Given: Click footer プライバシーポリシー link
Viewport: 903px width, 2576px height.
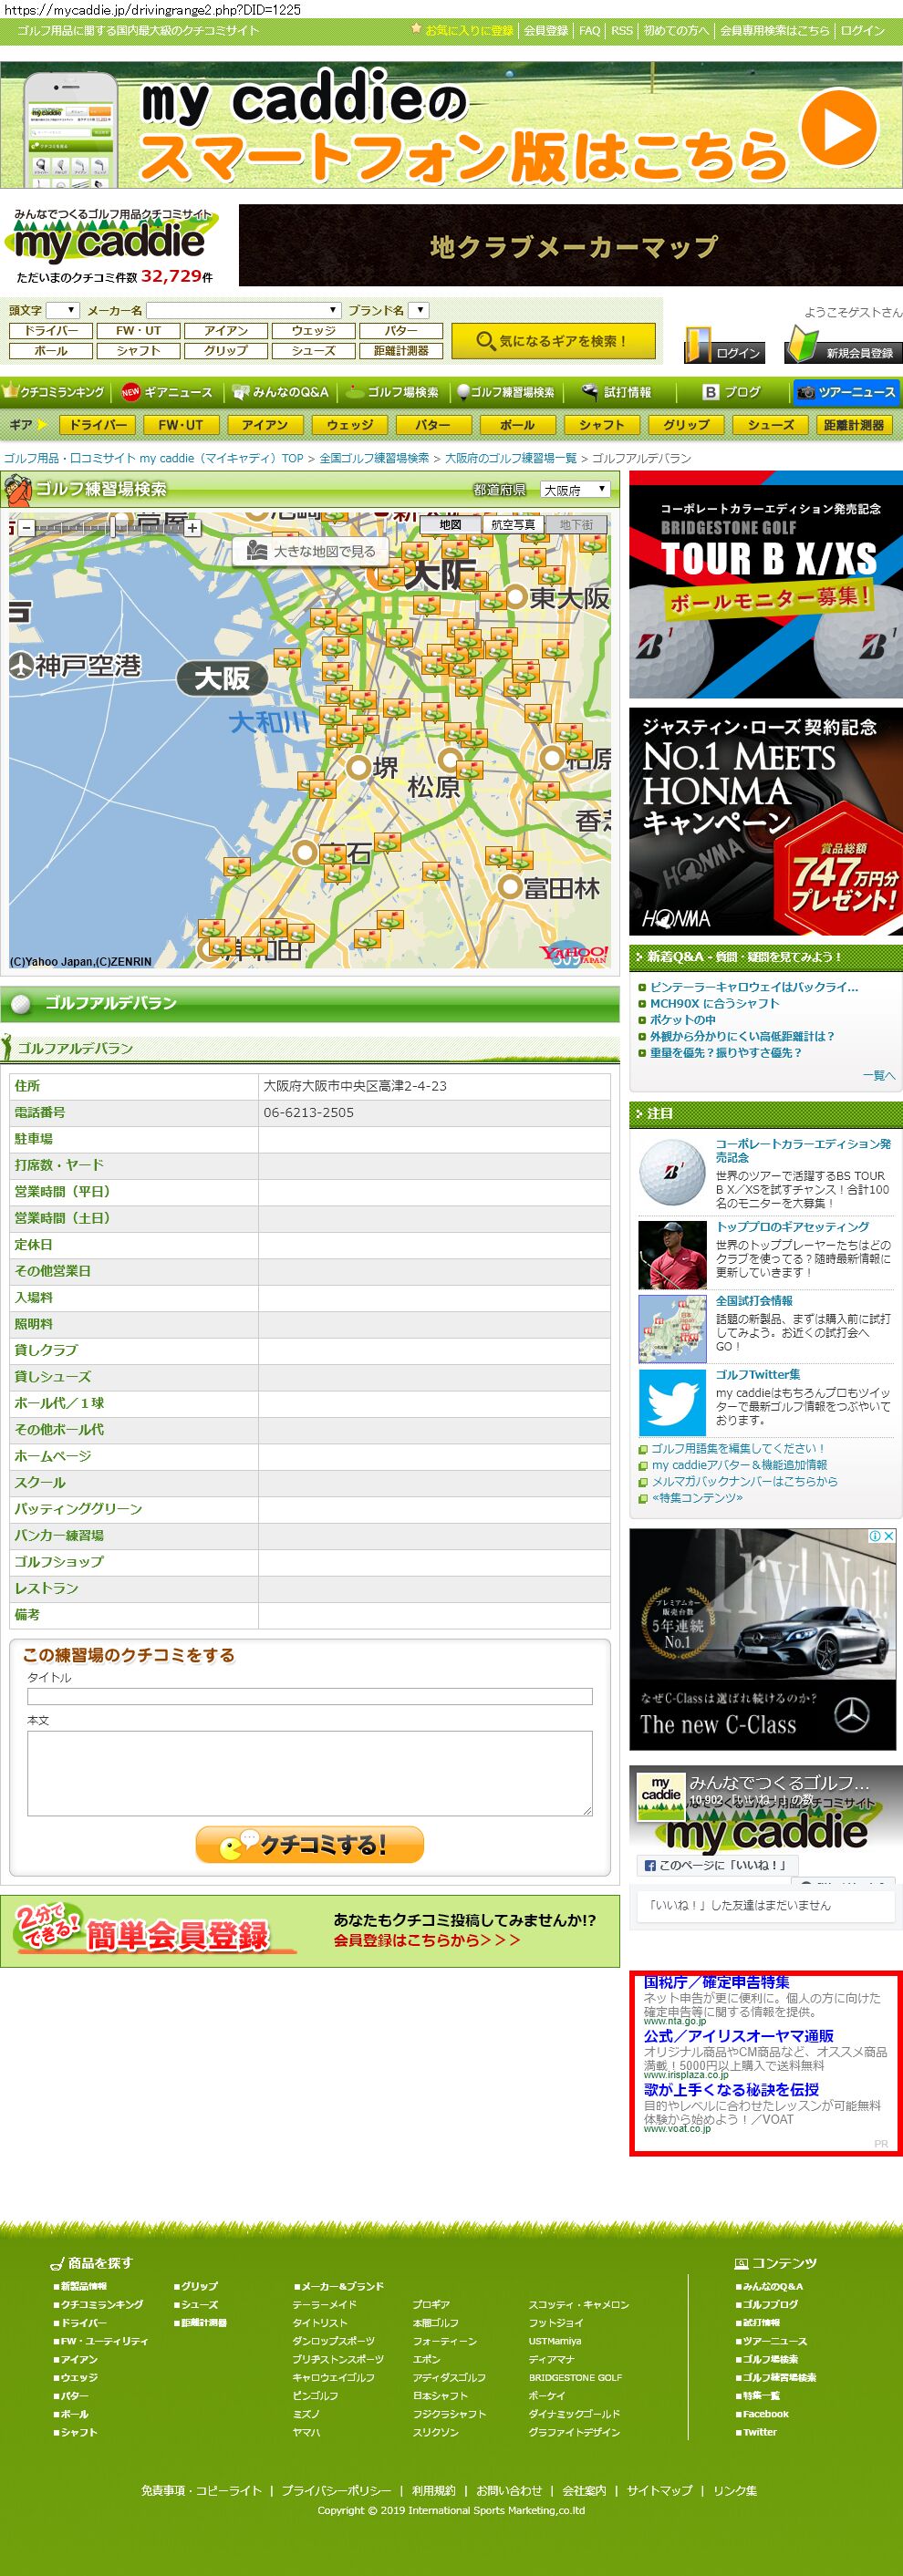Looking at the screenshot, I should pyautogui.click(x=336, y=2490).
